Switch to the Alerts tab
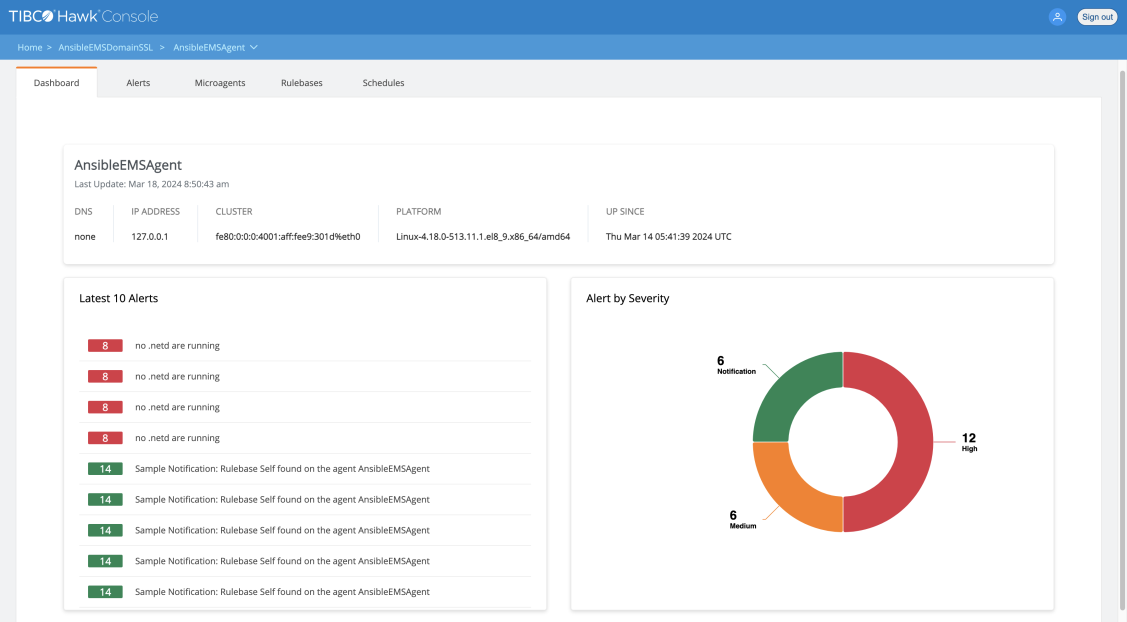The width and height of the screenshot is (1127, 622). [138, 83]
